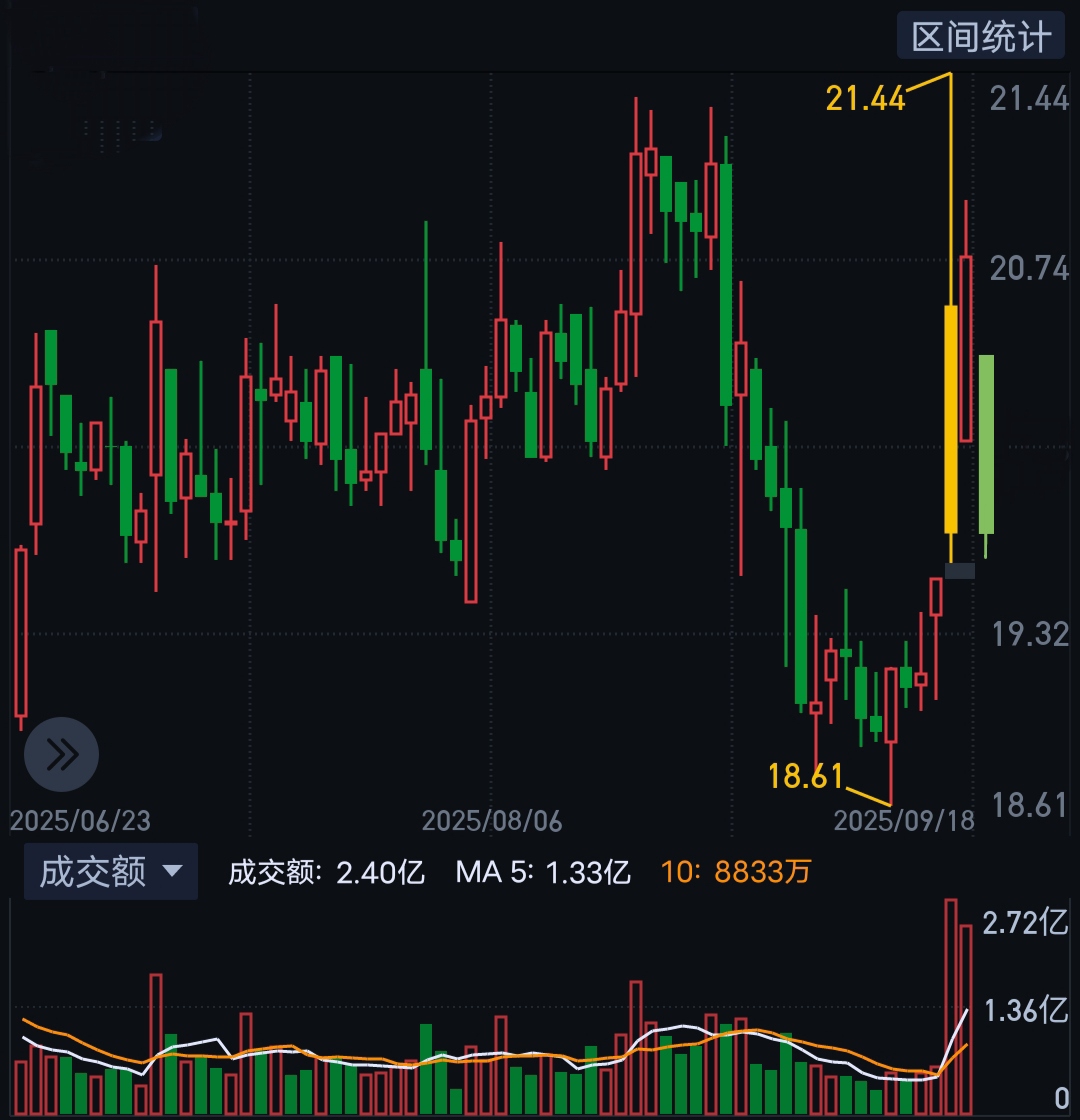Click the 2.72亿 volume axis label

[1026, 923]
